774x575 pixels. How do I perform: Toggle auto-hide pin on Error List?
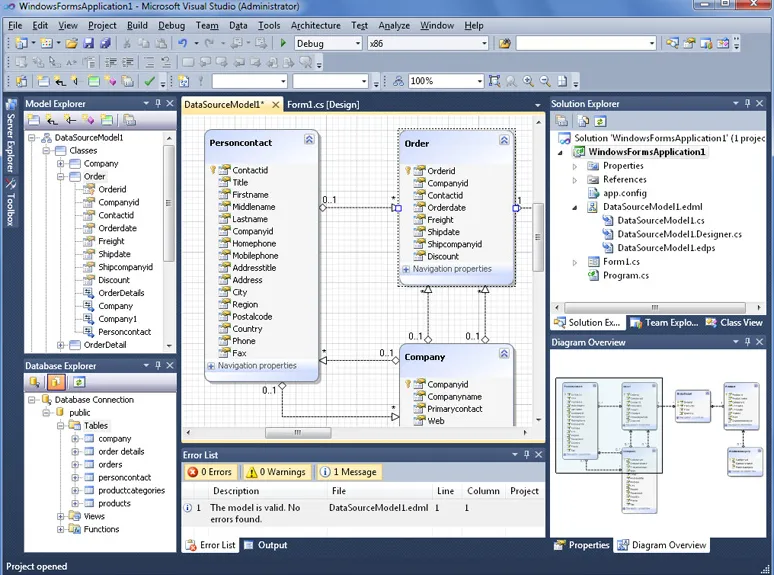click(x=527, y=454)
